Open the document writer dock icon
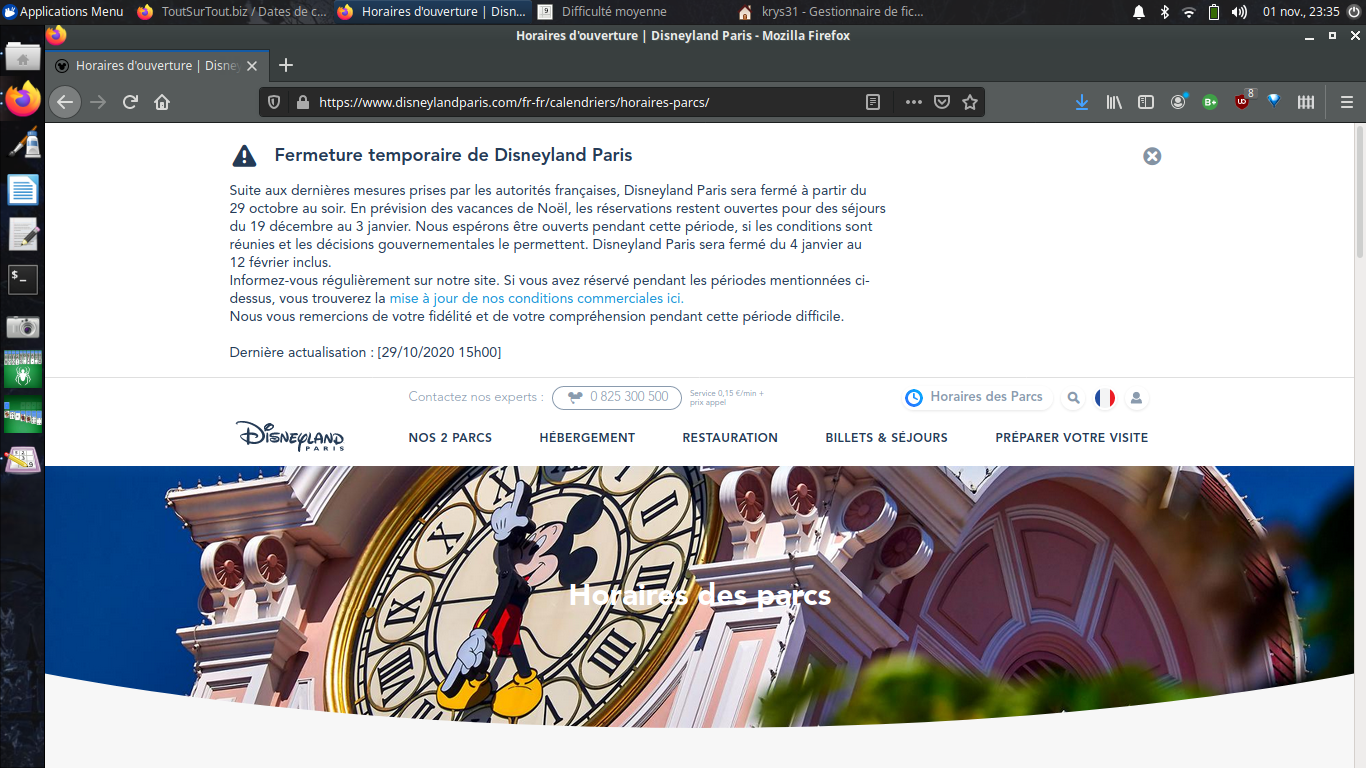This screenshot has width=1366, height=768. click(23, 189)
